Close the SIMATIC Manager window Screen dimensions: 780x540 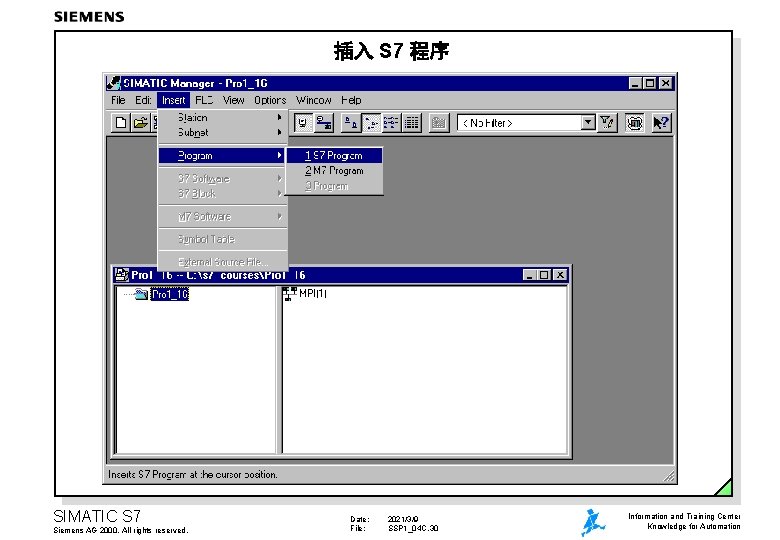(666, 83)
